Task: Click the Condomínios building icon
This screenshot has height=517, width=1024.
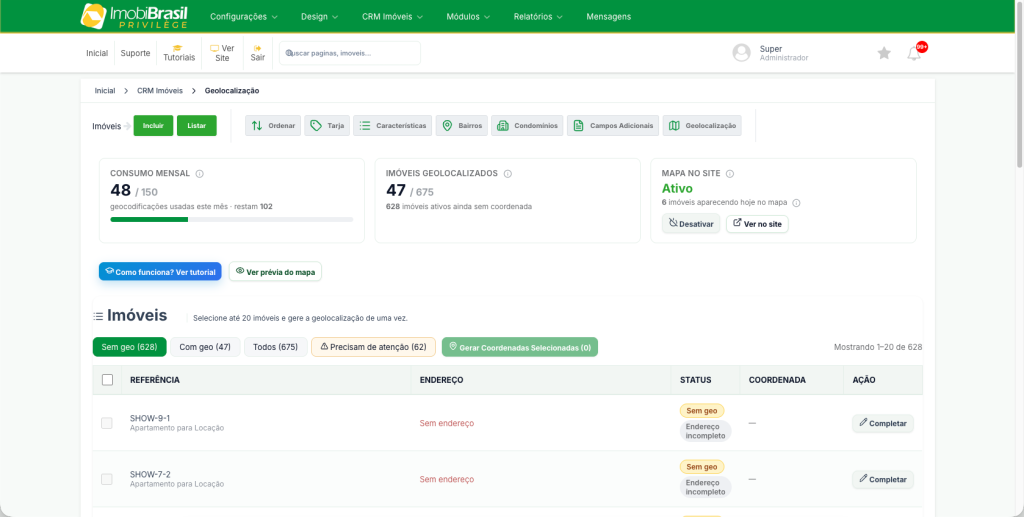Action: tap(503, 125)
